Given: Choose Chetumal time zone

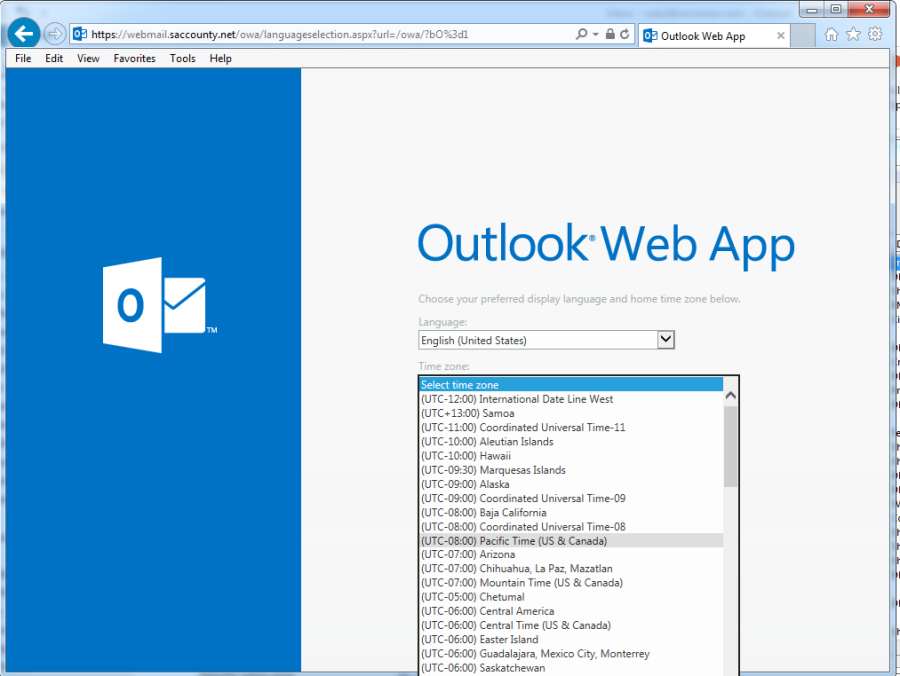Looking at the screenshot, I should [x=571, y=597].
